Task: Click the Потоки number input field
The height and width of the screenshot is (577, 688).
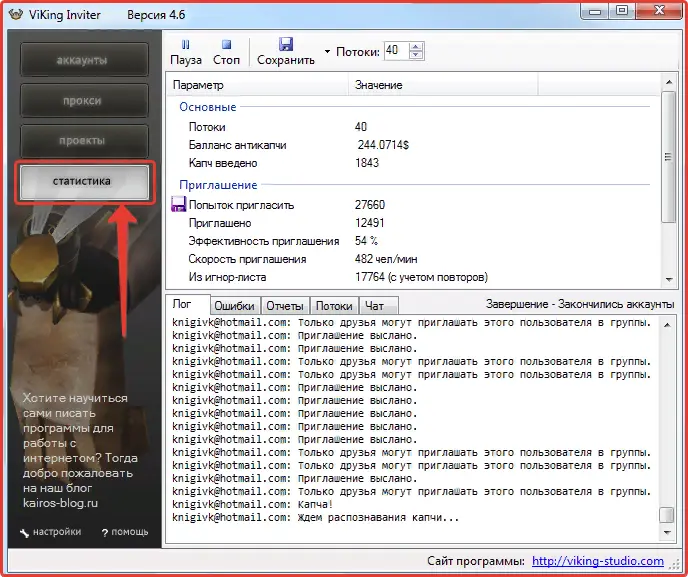Action: tap(396, 50)
